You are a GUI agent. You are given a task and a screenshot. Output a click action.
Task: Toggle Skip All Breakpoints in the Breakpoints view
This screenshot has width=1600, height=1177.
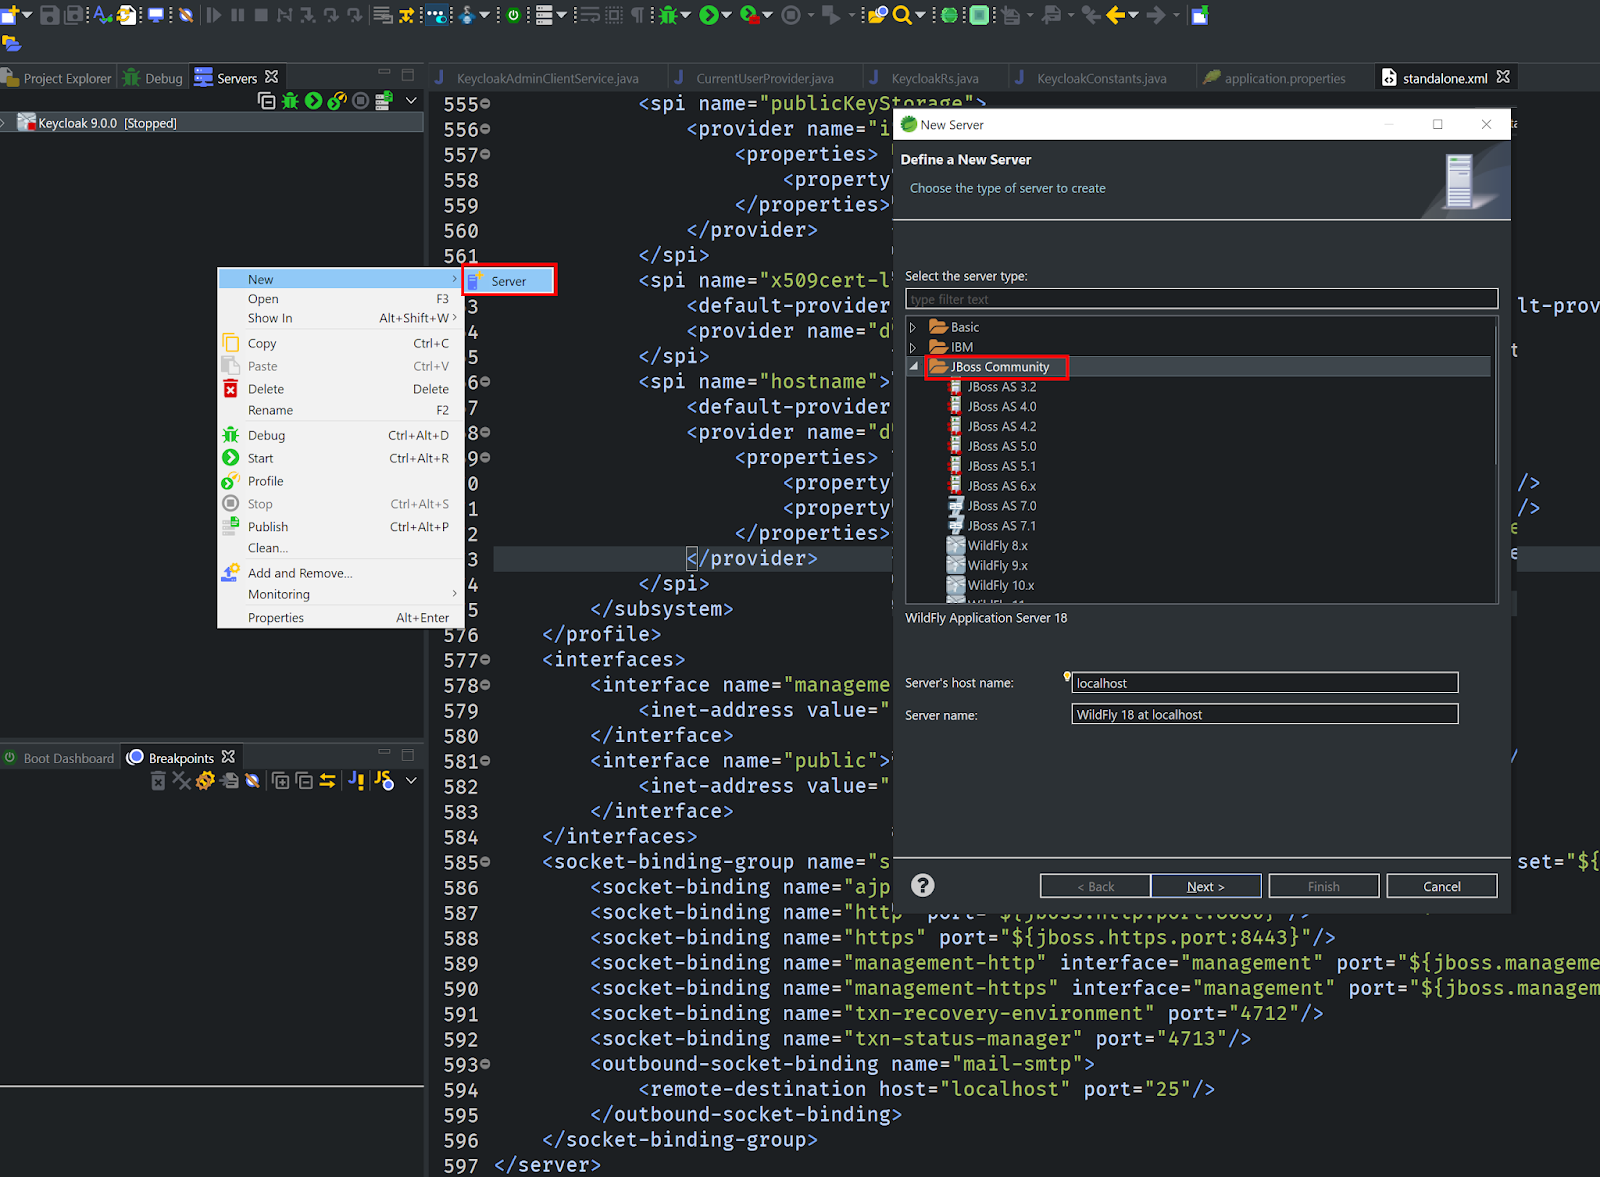[252, 780]
